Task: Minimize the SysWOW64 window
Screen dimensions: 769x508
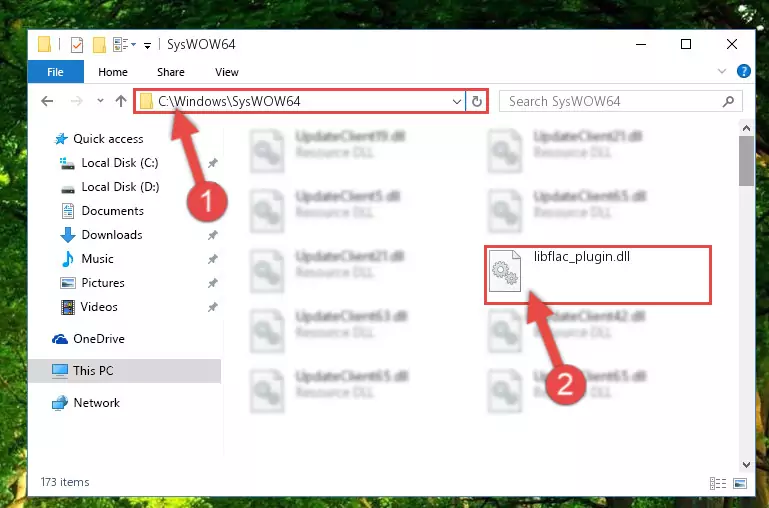Action: pos(641,44)
